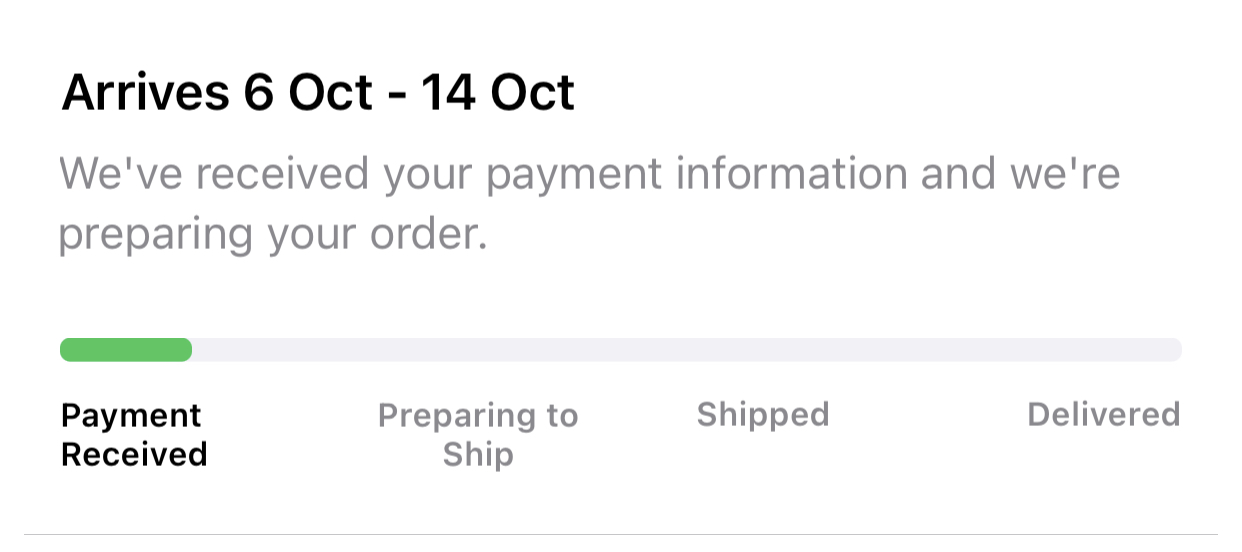Viewport: 1242px width, 552px height.
Task: Click the "Arrives 6 Oct - 14 Oct" heading
Action: coord(318,94)
